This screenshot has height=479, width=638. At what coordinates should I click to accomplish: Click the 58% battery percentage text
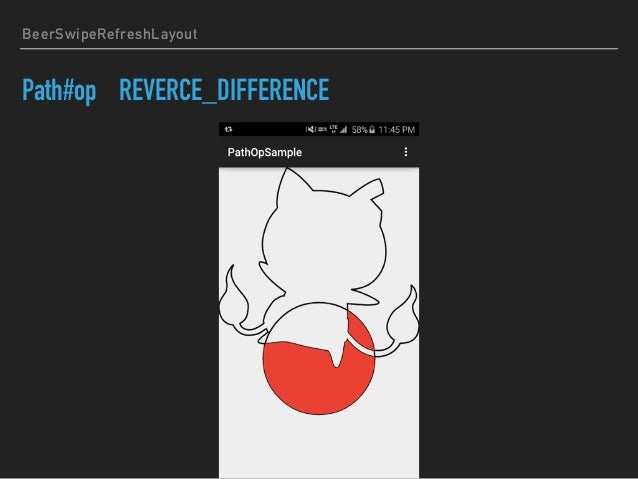(x=360, y=129)
